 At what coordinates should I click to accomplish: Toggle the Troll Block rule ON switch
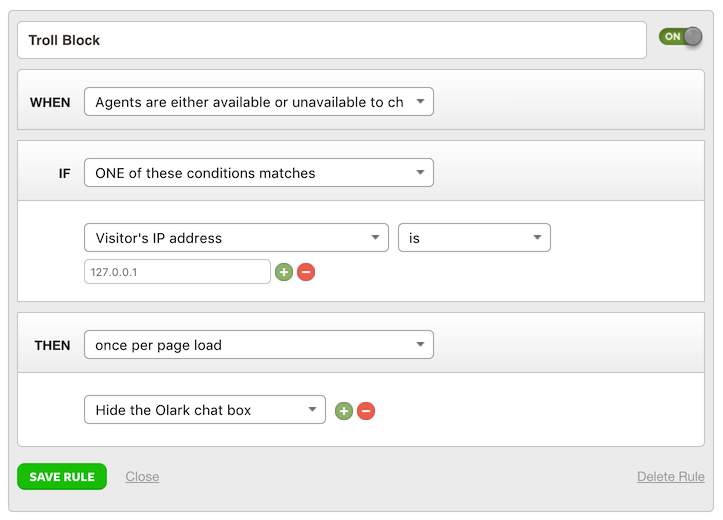pos(681,37)
